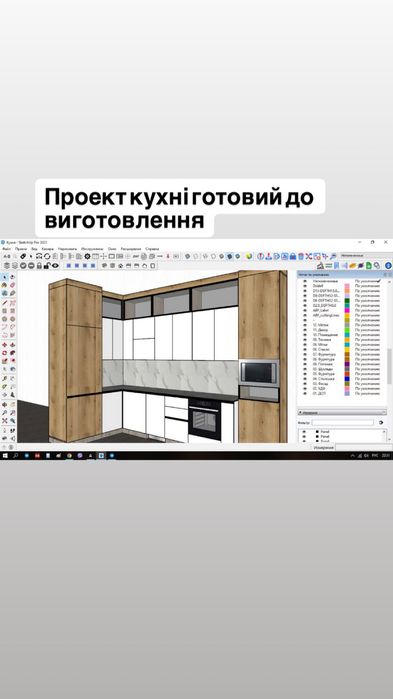Open the Правка menu
Viewport: 393px width, 699px height.
(x=21, y=249)
